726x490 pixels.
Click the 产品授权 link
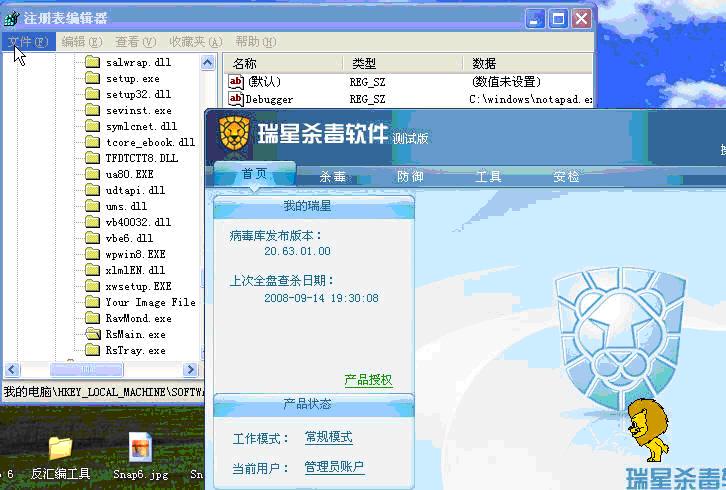tap(369, 380)
